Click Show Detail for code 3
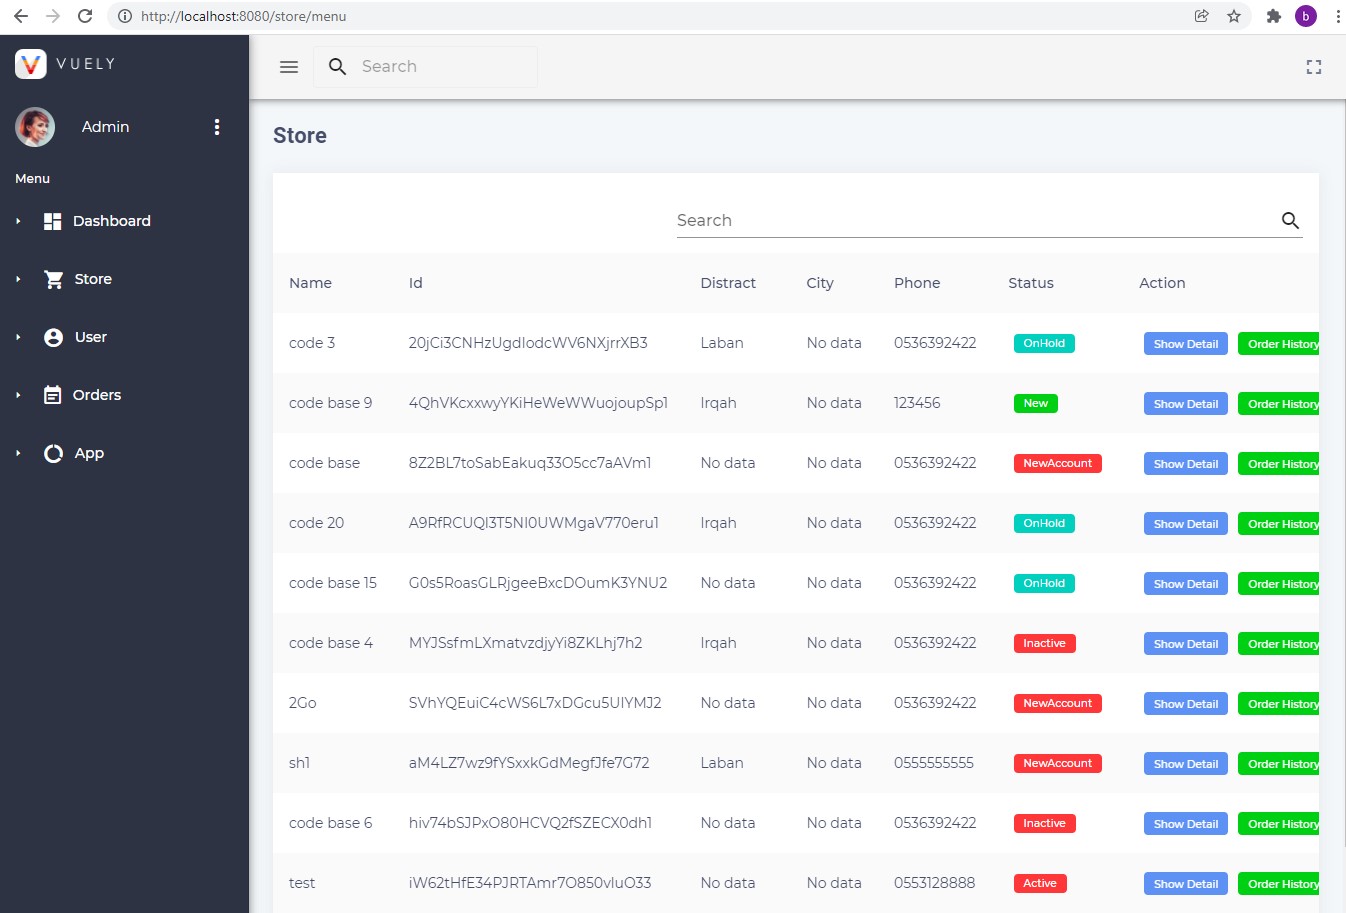 pos(1185,343)
